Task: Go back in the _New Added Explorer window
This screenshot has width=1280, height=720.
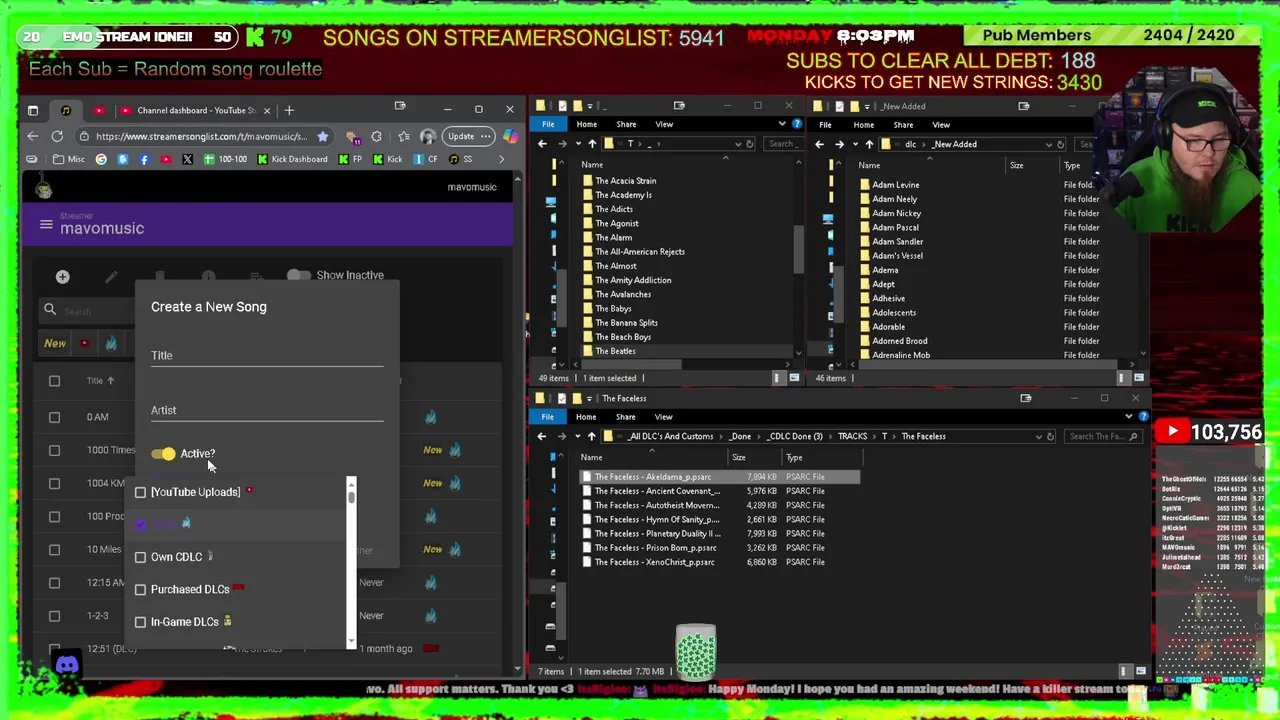Action: pos(819,144)
